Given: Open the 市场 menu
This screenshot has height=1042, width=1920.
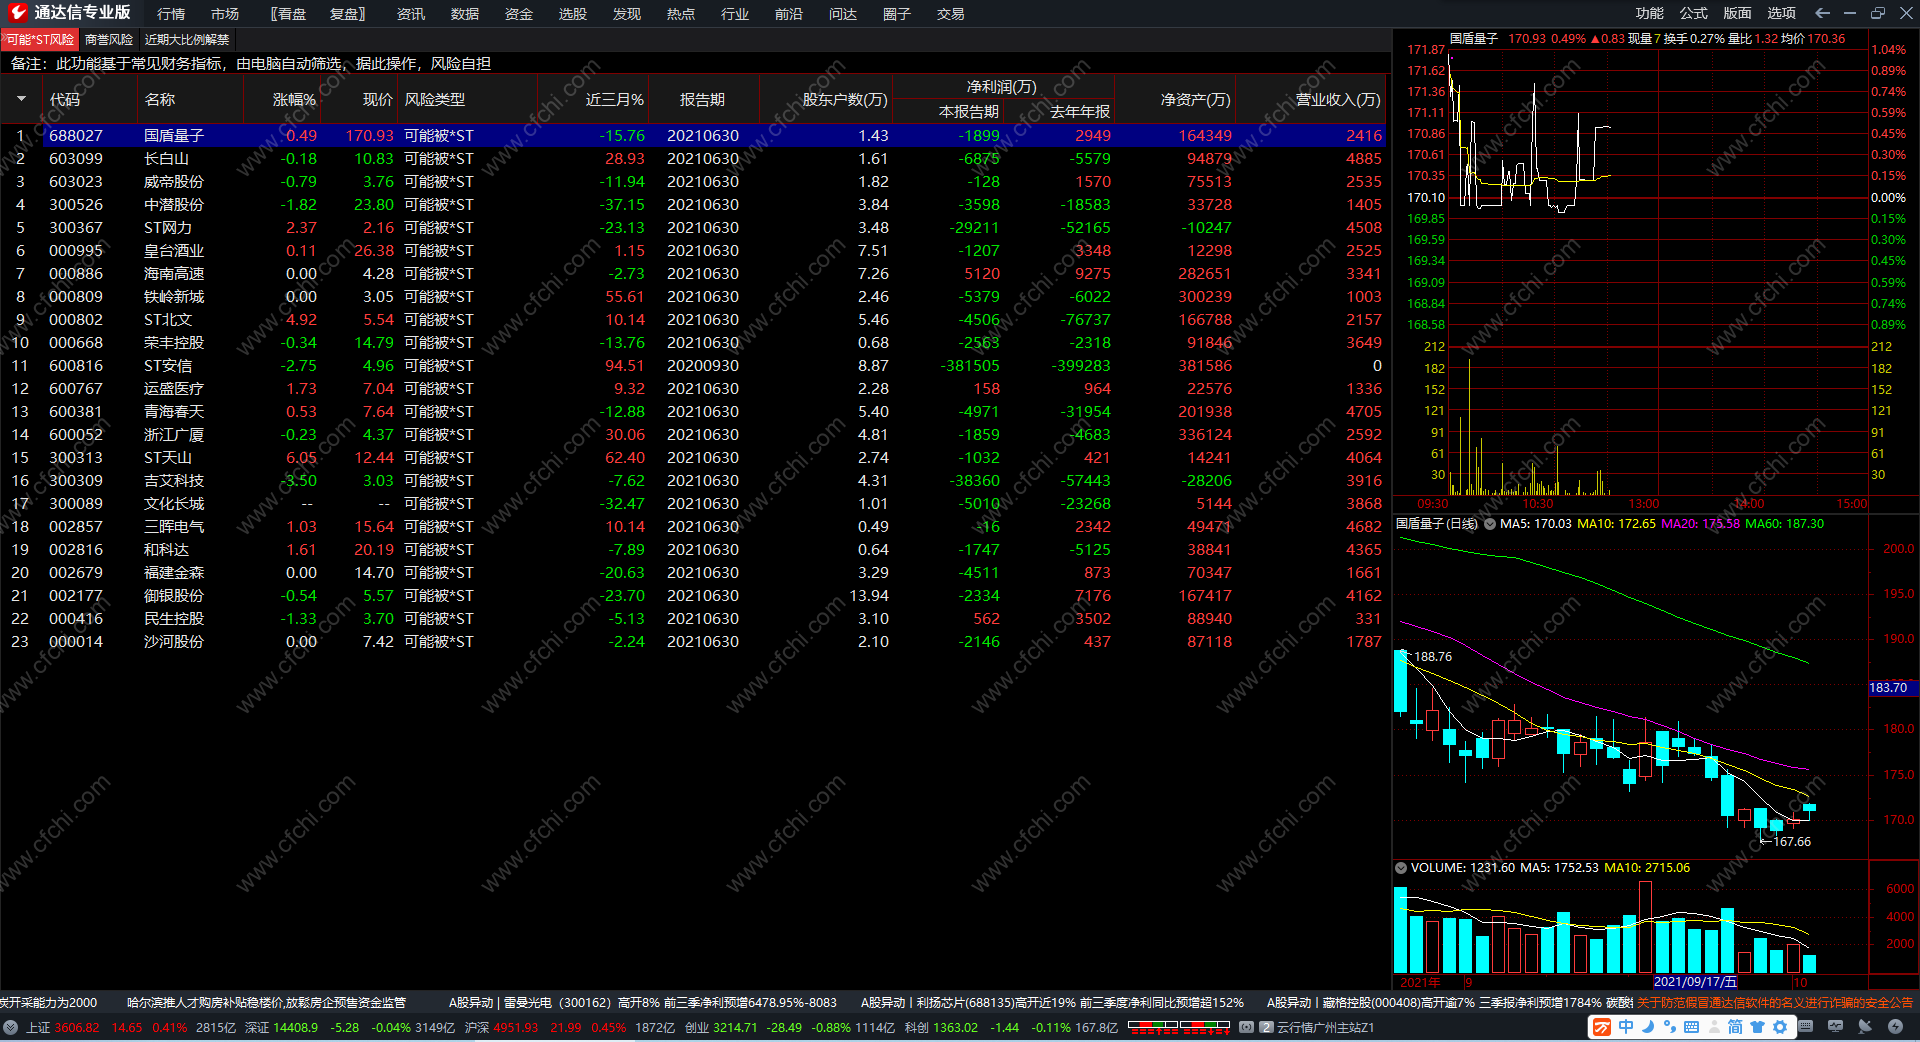Looking at the screenshot, I should pos(225,14).
